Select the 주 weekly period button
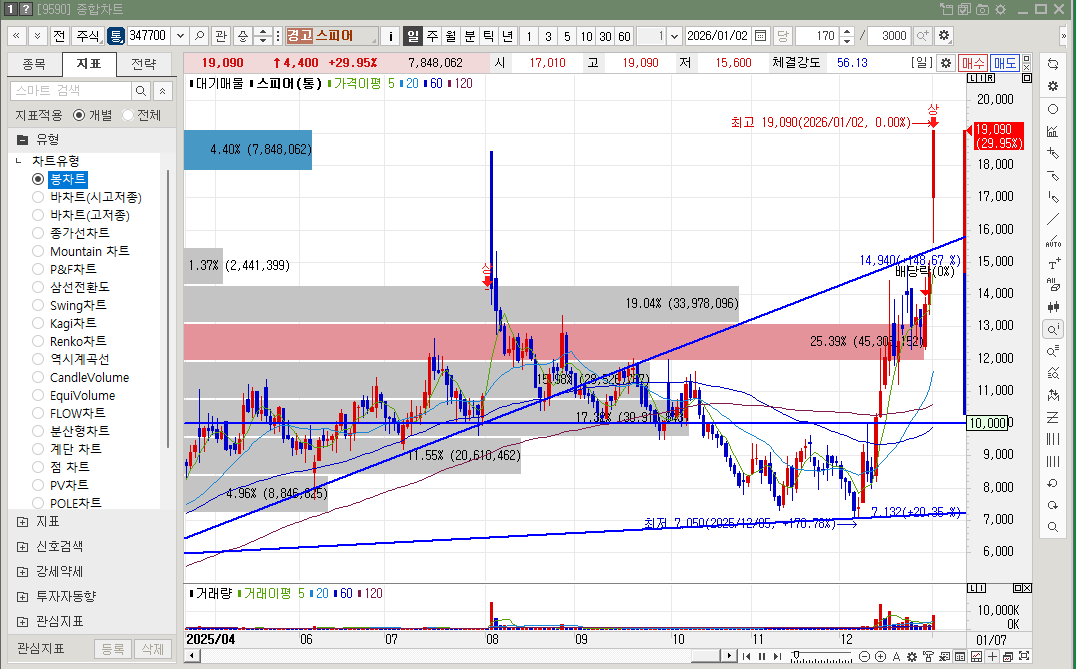The image size is (1076, 669). point(432,36)
